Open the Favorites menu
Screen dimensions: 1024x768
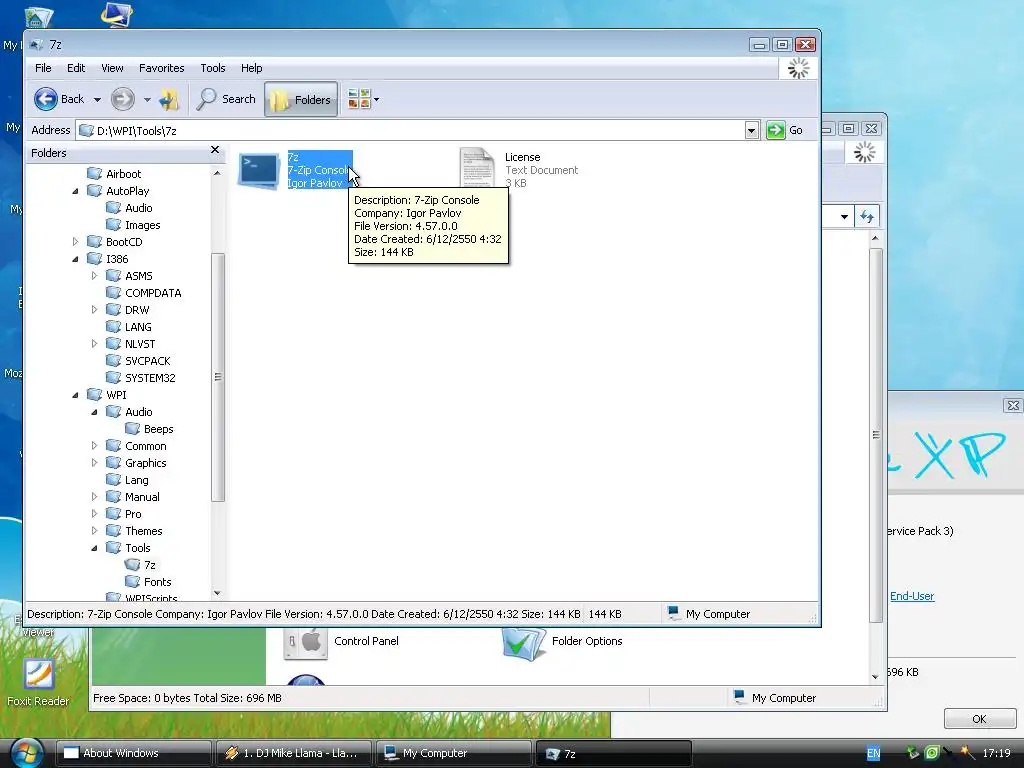(161, 68)
